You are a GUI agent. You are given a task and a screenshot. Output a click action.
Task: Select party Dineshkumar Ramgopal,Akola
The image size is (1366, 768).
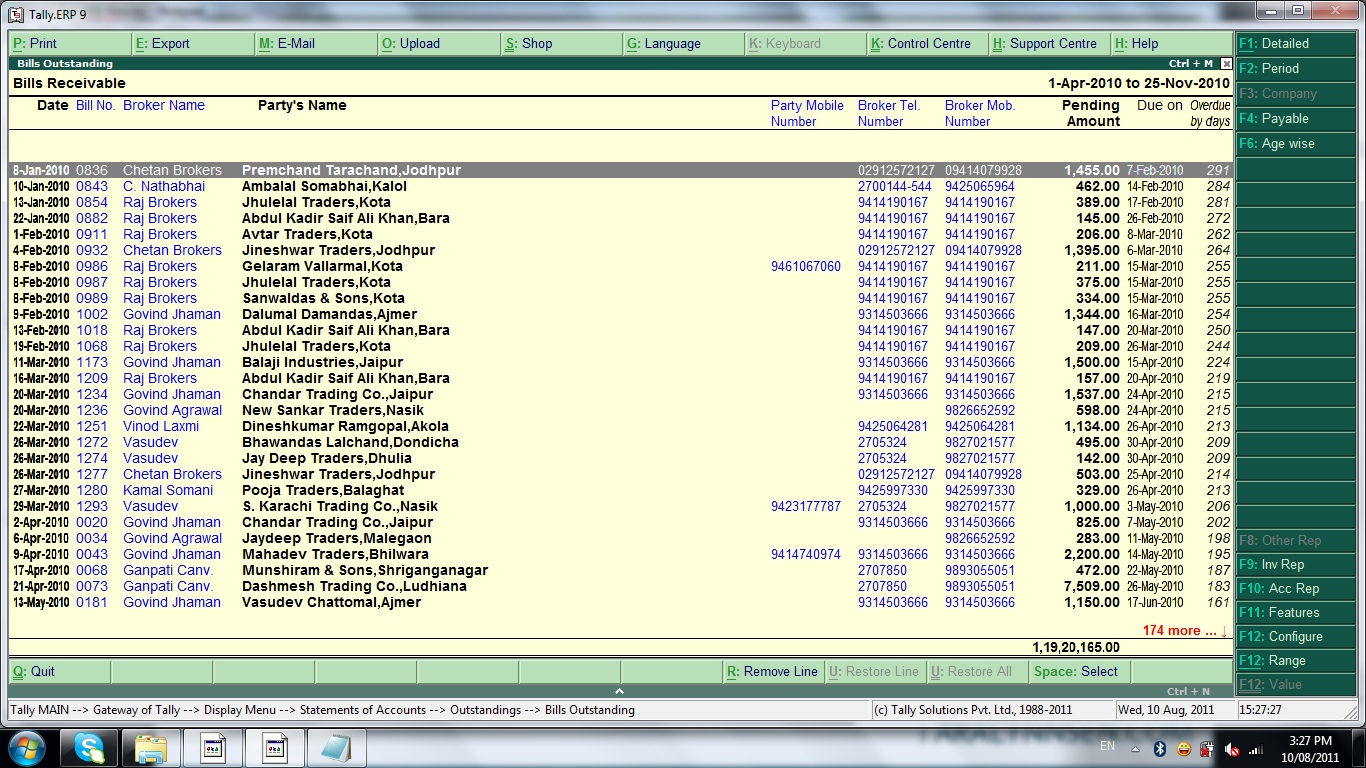pyautogui.click(x=344, y=426)
